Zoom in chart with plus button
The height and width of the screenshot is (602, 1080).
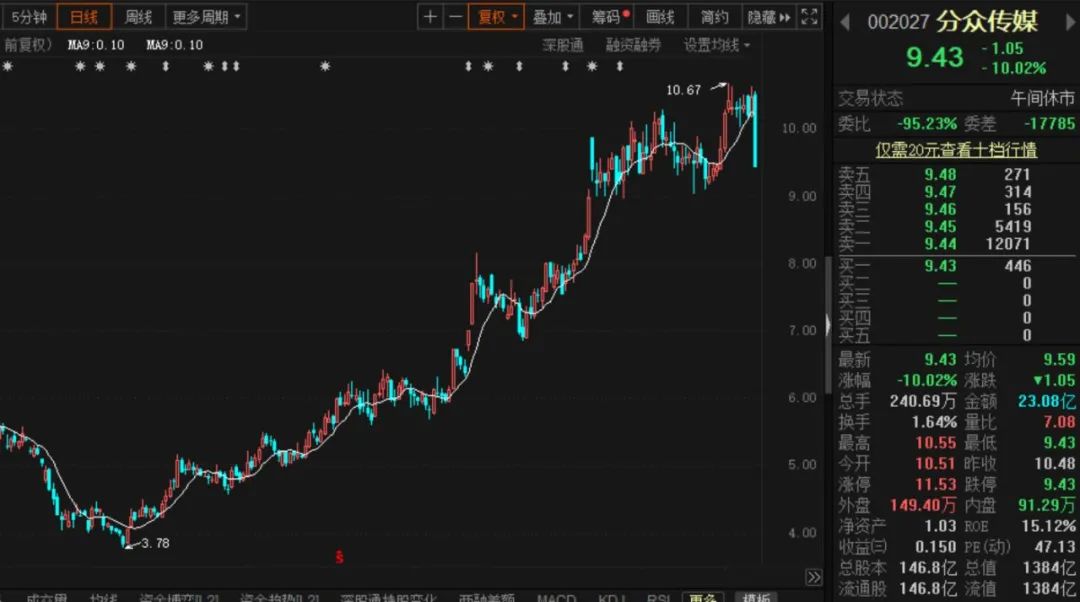pyautogui.click(x=430, y=17)
